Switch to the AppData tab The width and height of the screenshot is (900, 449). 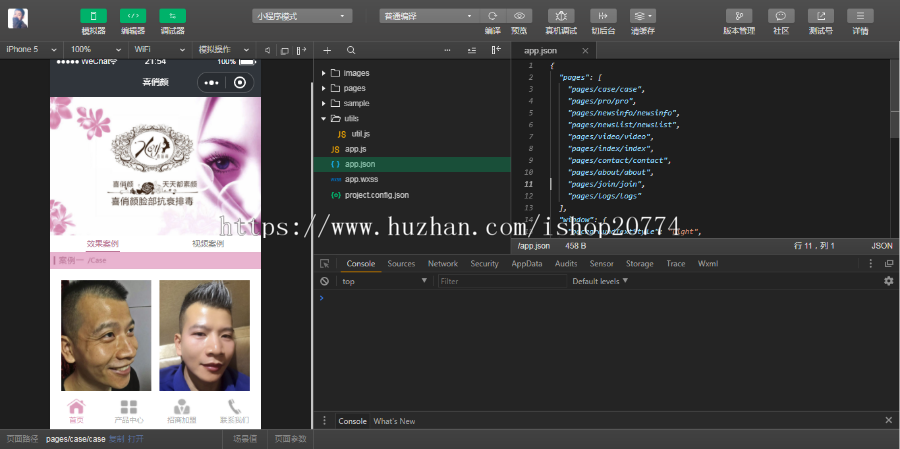[x=526, y=264]
